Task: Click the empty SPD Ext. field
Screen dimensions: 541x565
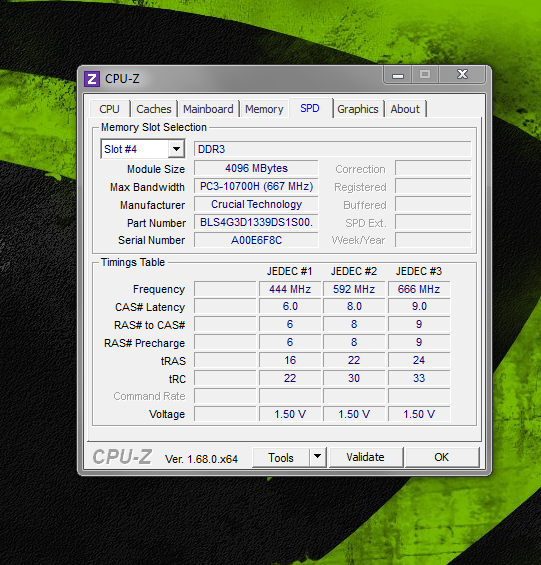Action: click(433, 222)
